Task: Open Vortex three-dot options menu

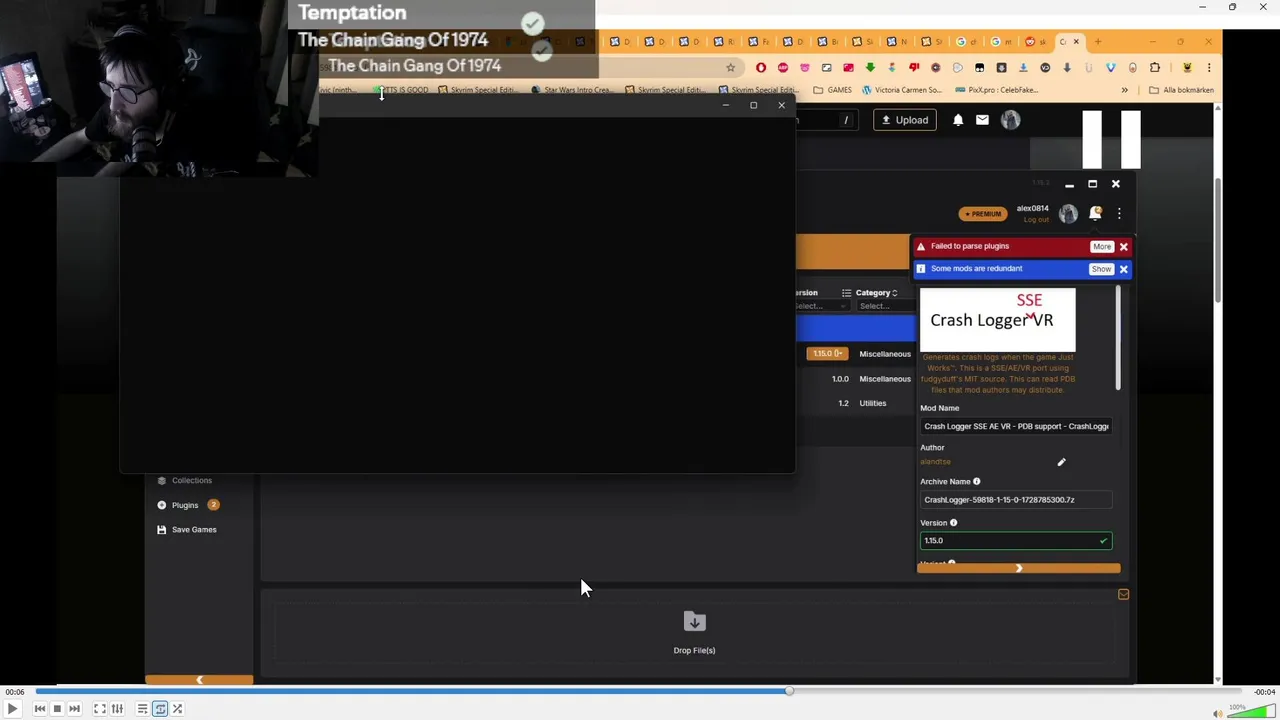Action: click(x=1119, y=213)
